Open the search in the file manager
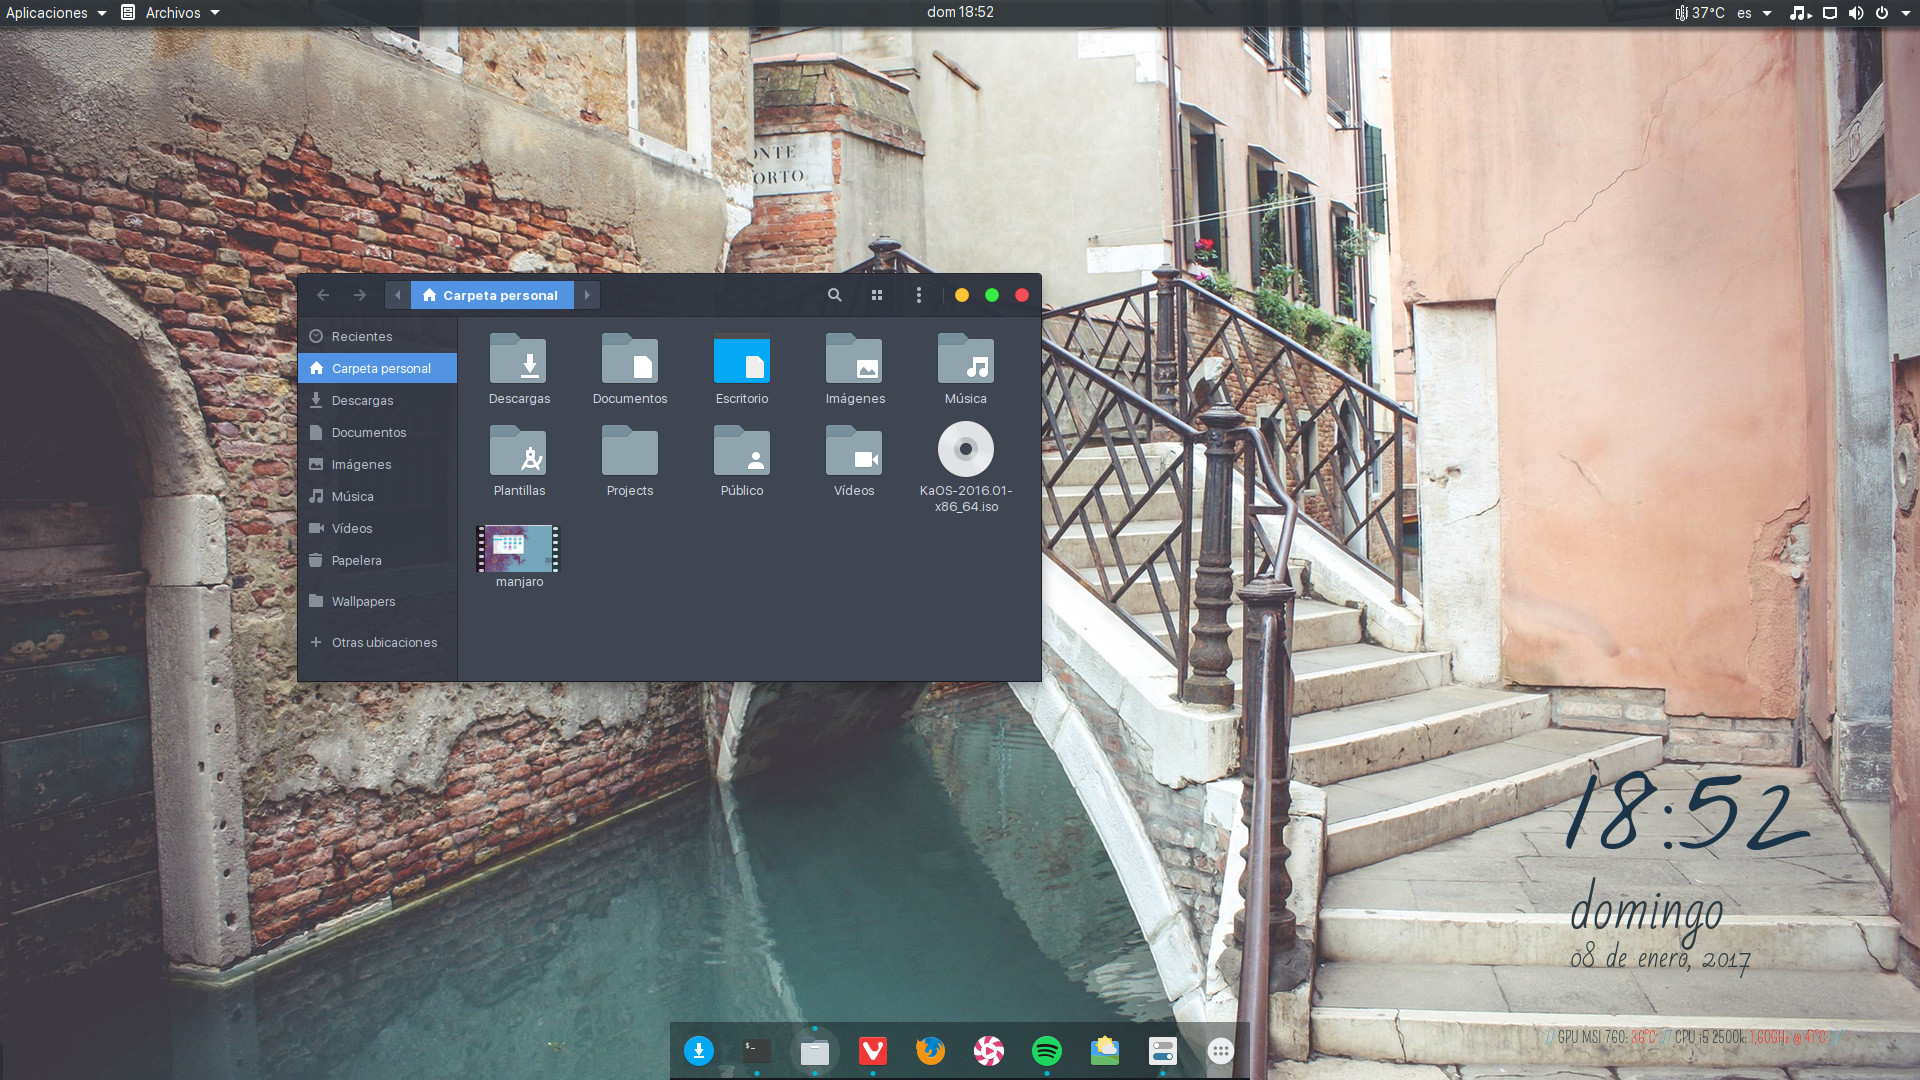The height and width of the screenshot is (1080, 1920). pos(834,295)
